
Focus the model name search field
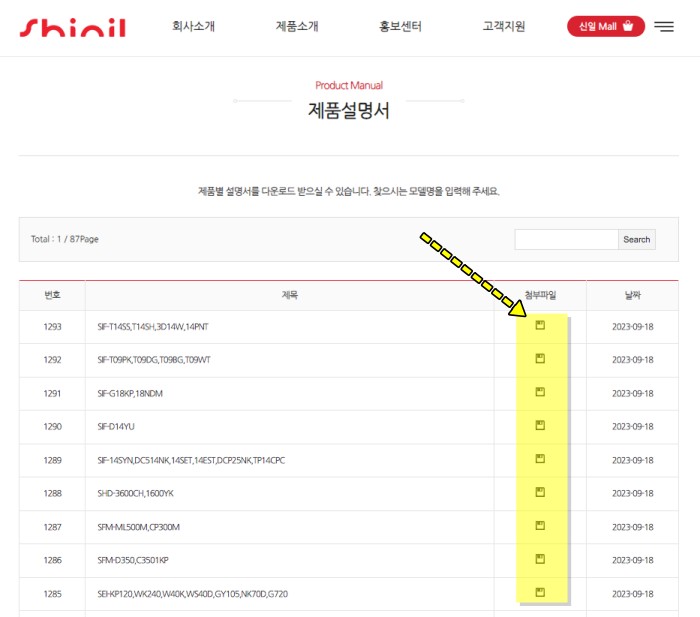(566, 239)
